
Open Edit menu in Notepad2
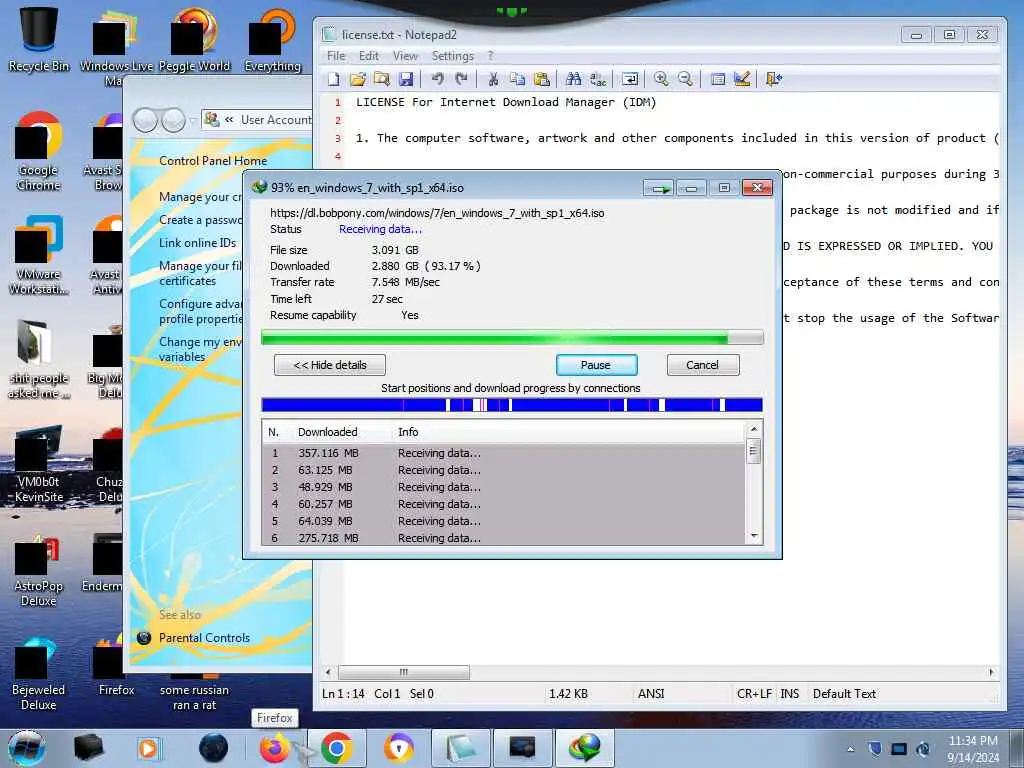(x=368, y=56)
